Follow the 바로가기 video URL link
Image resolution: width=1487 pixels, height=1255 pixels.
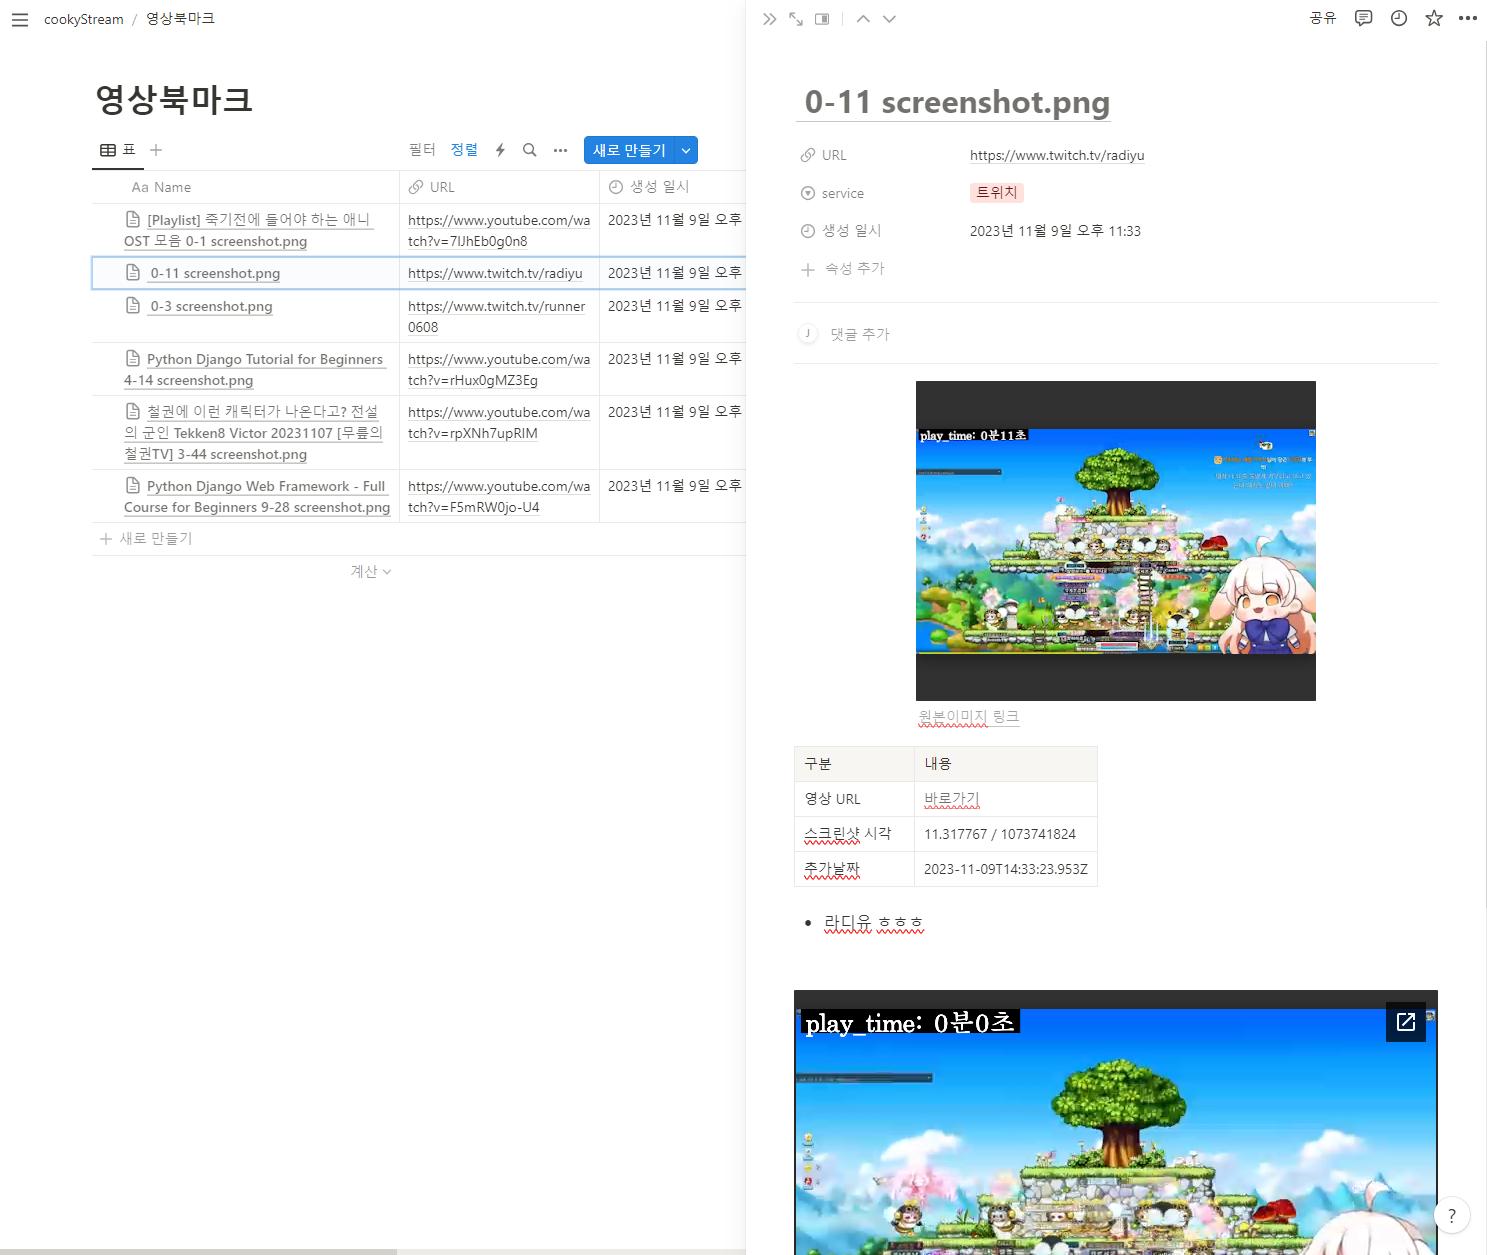pyautogui.click(x=952, y=798)
